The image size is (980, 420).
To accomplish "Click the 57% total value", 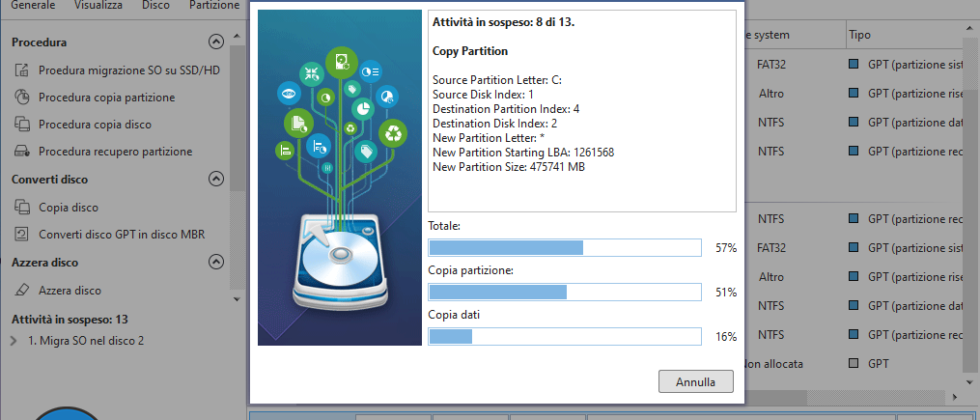I will pos(726,248).
